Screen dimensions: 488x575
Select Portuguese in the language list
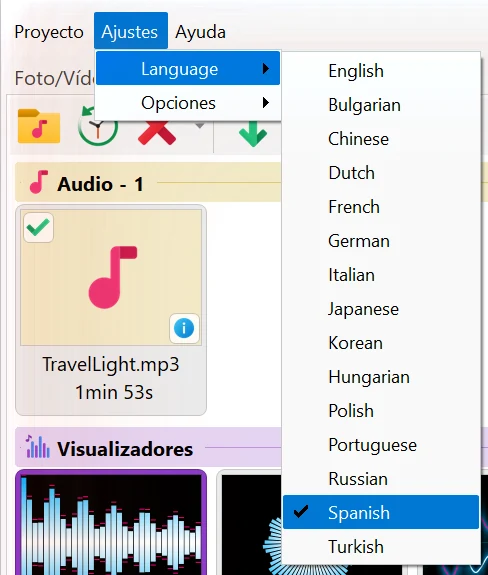click(x=381, y=445)
